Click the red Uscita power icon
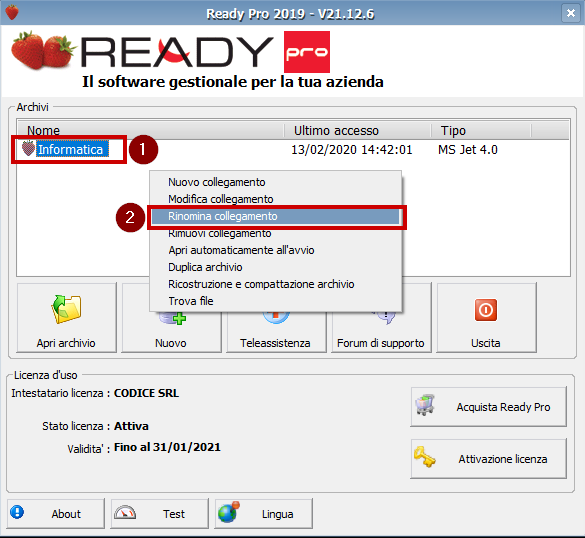 click(486, 310)
